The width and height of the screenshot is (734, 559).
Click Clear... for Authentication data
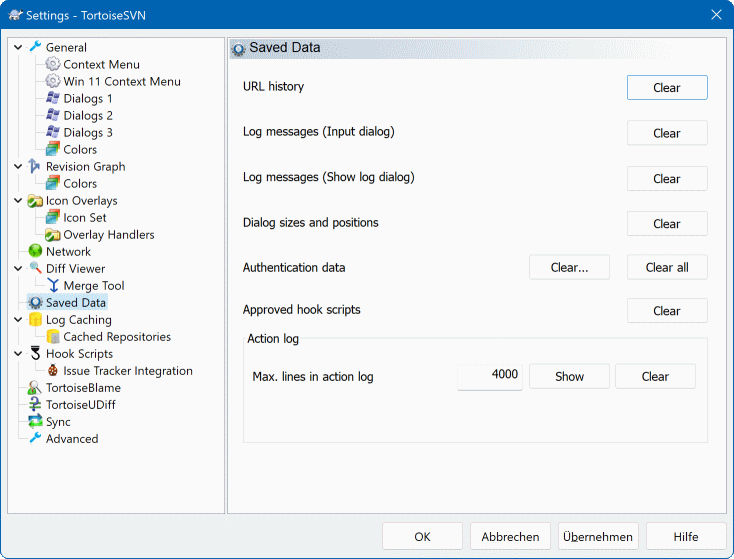pos(569,267)
